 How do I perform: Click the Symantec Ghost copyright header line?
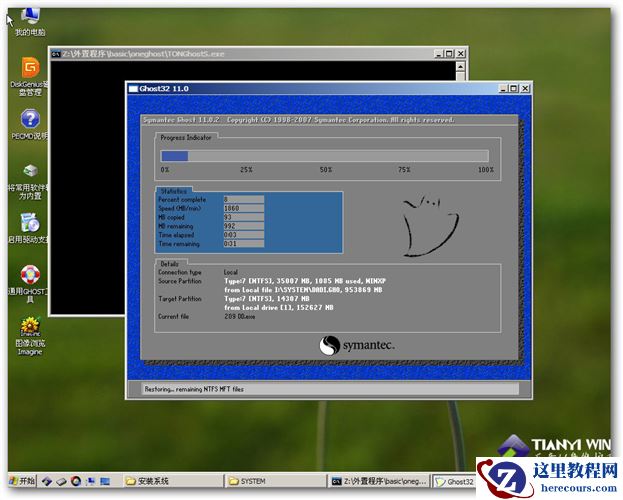299,120
